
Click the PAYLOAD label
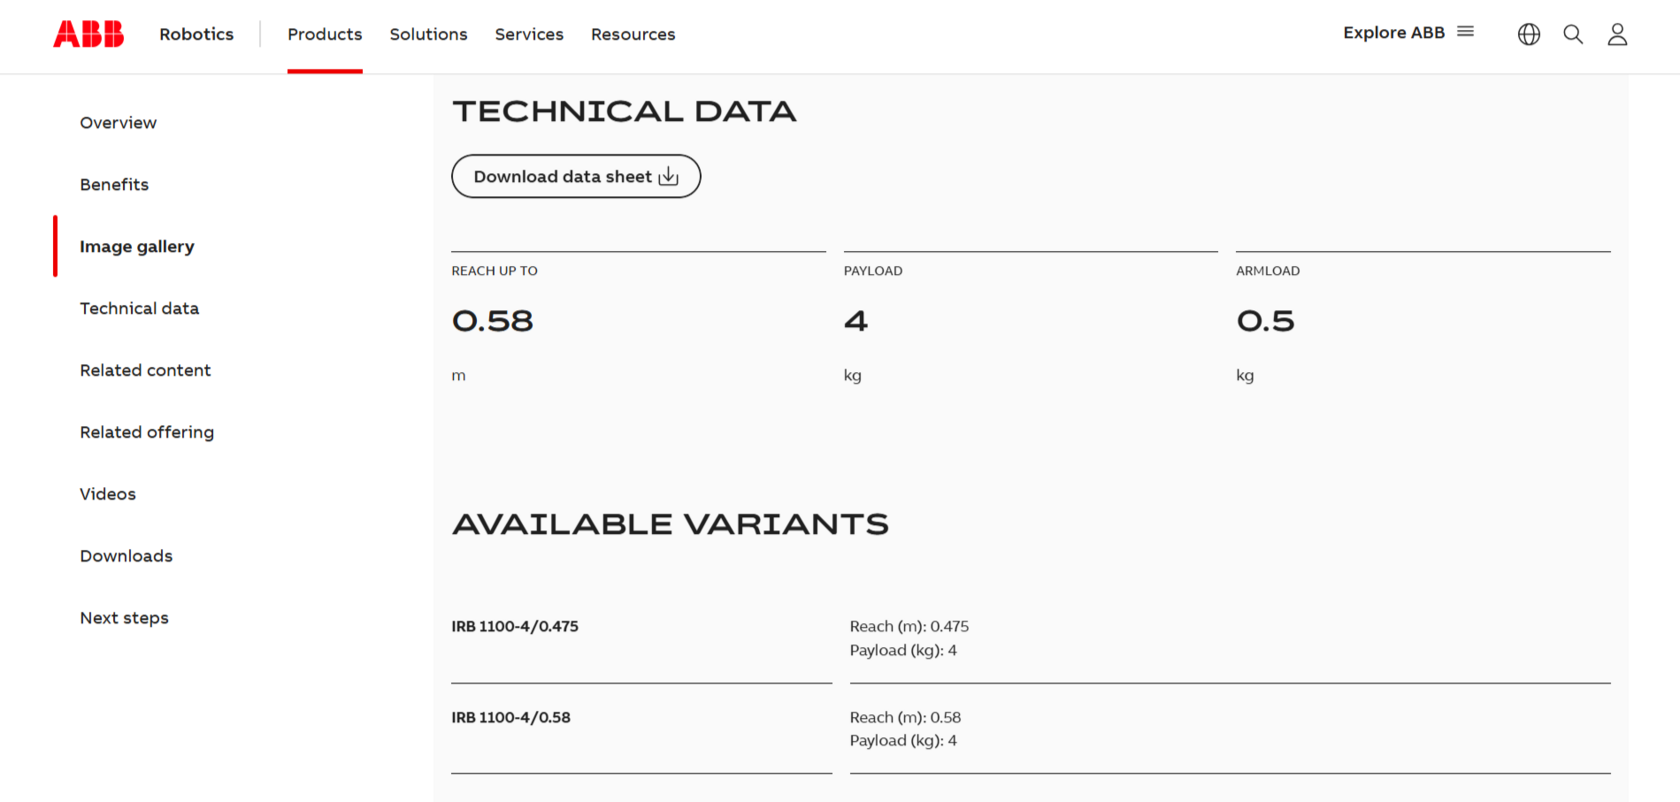tap(873, 271)
